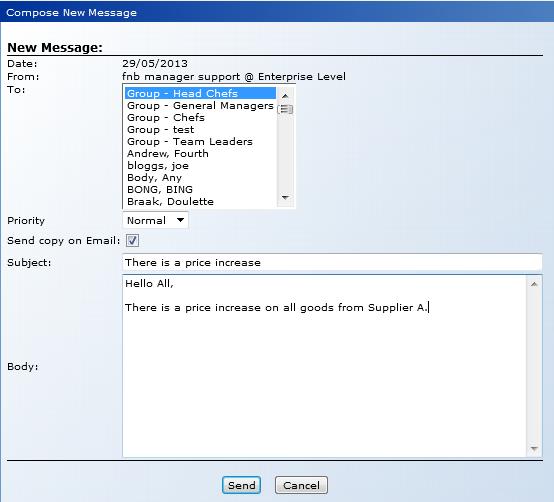Click the recipient list scrollbar thumb
The height and width of the screenshot is (502, 554).
point(285,110)
